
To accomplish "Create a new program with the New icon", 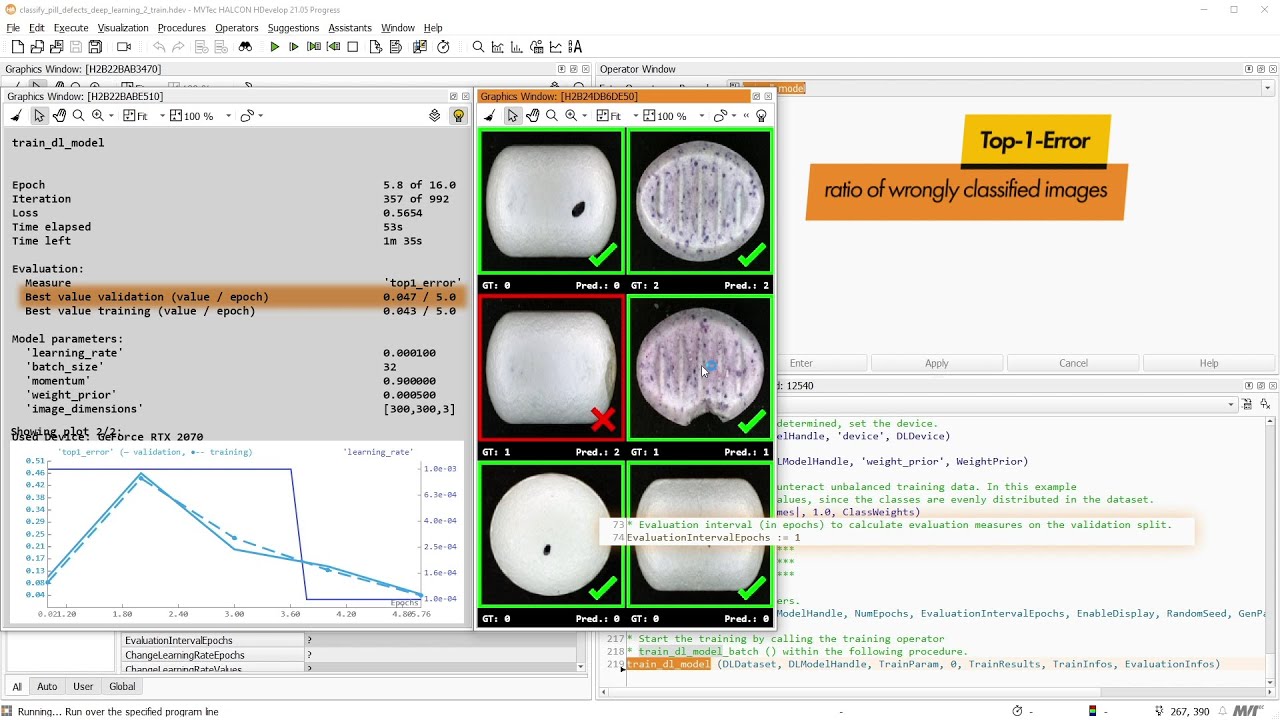I will 17,47.
